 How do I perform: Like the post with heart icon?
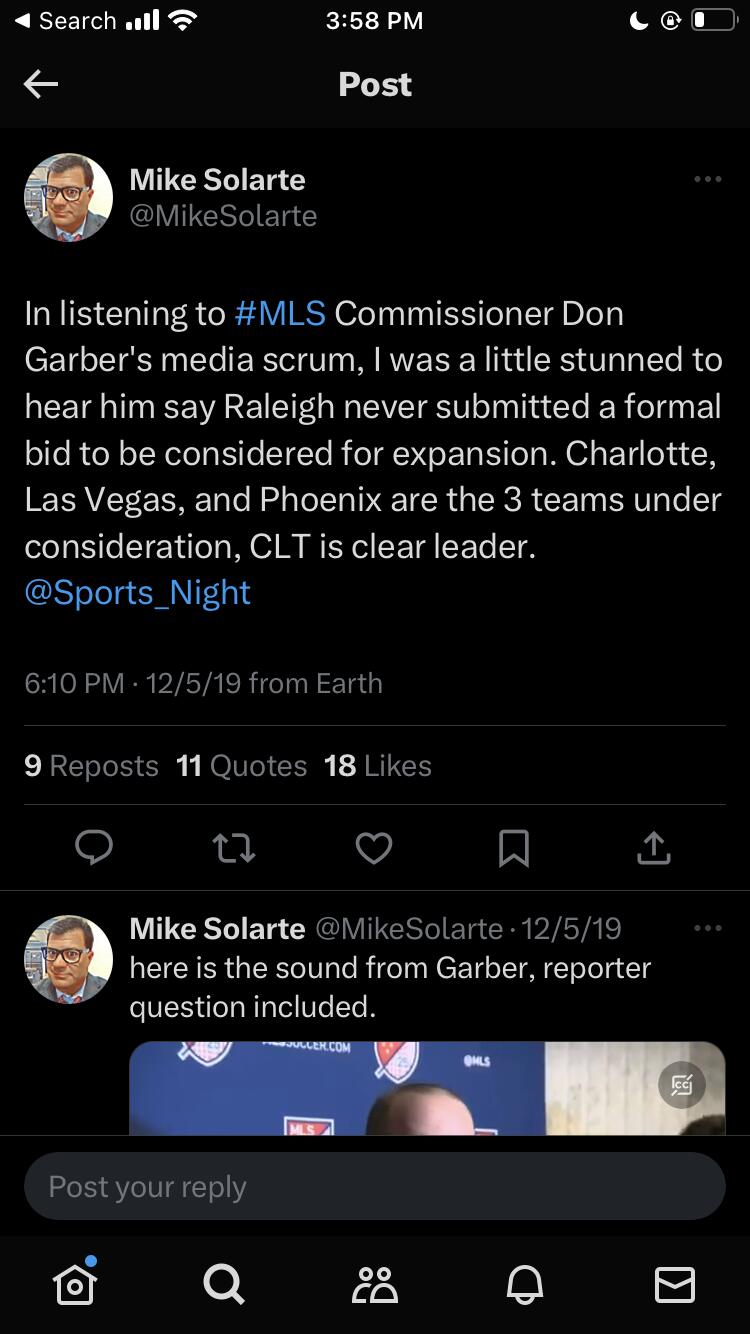[374, 849]
